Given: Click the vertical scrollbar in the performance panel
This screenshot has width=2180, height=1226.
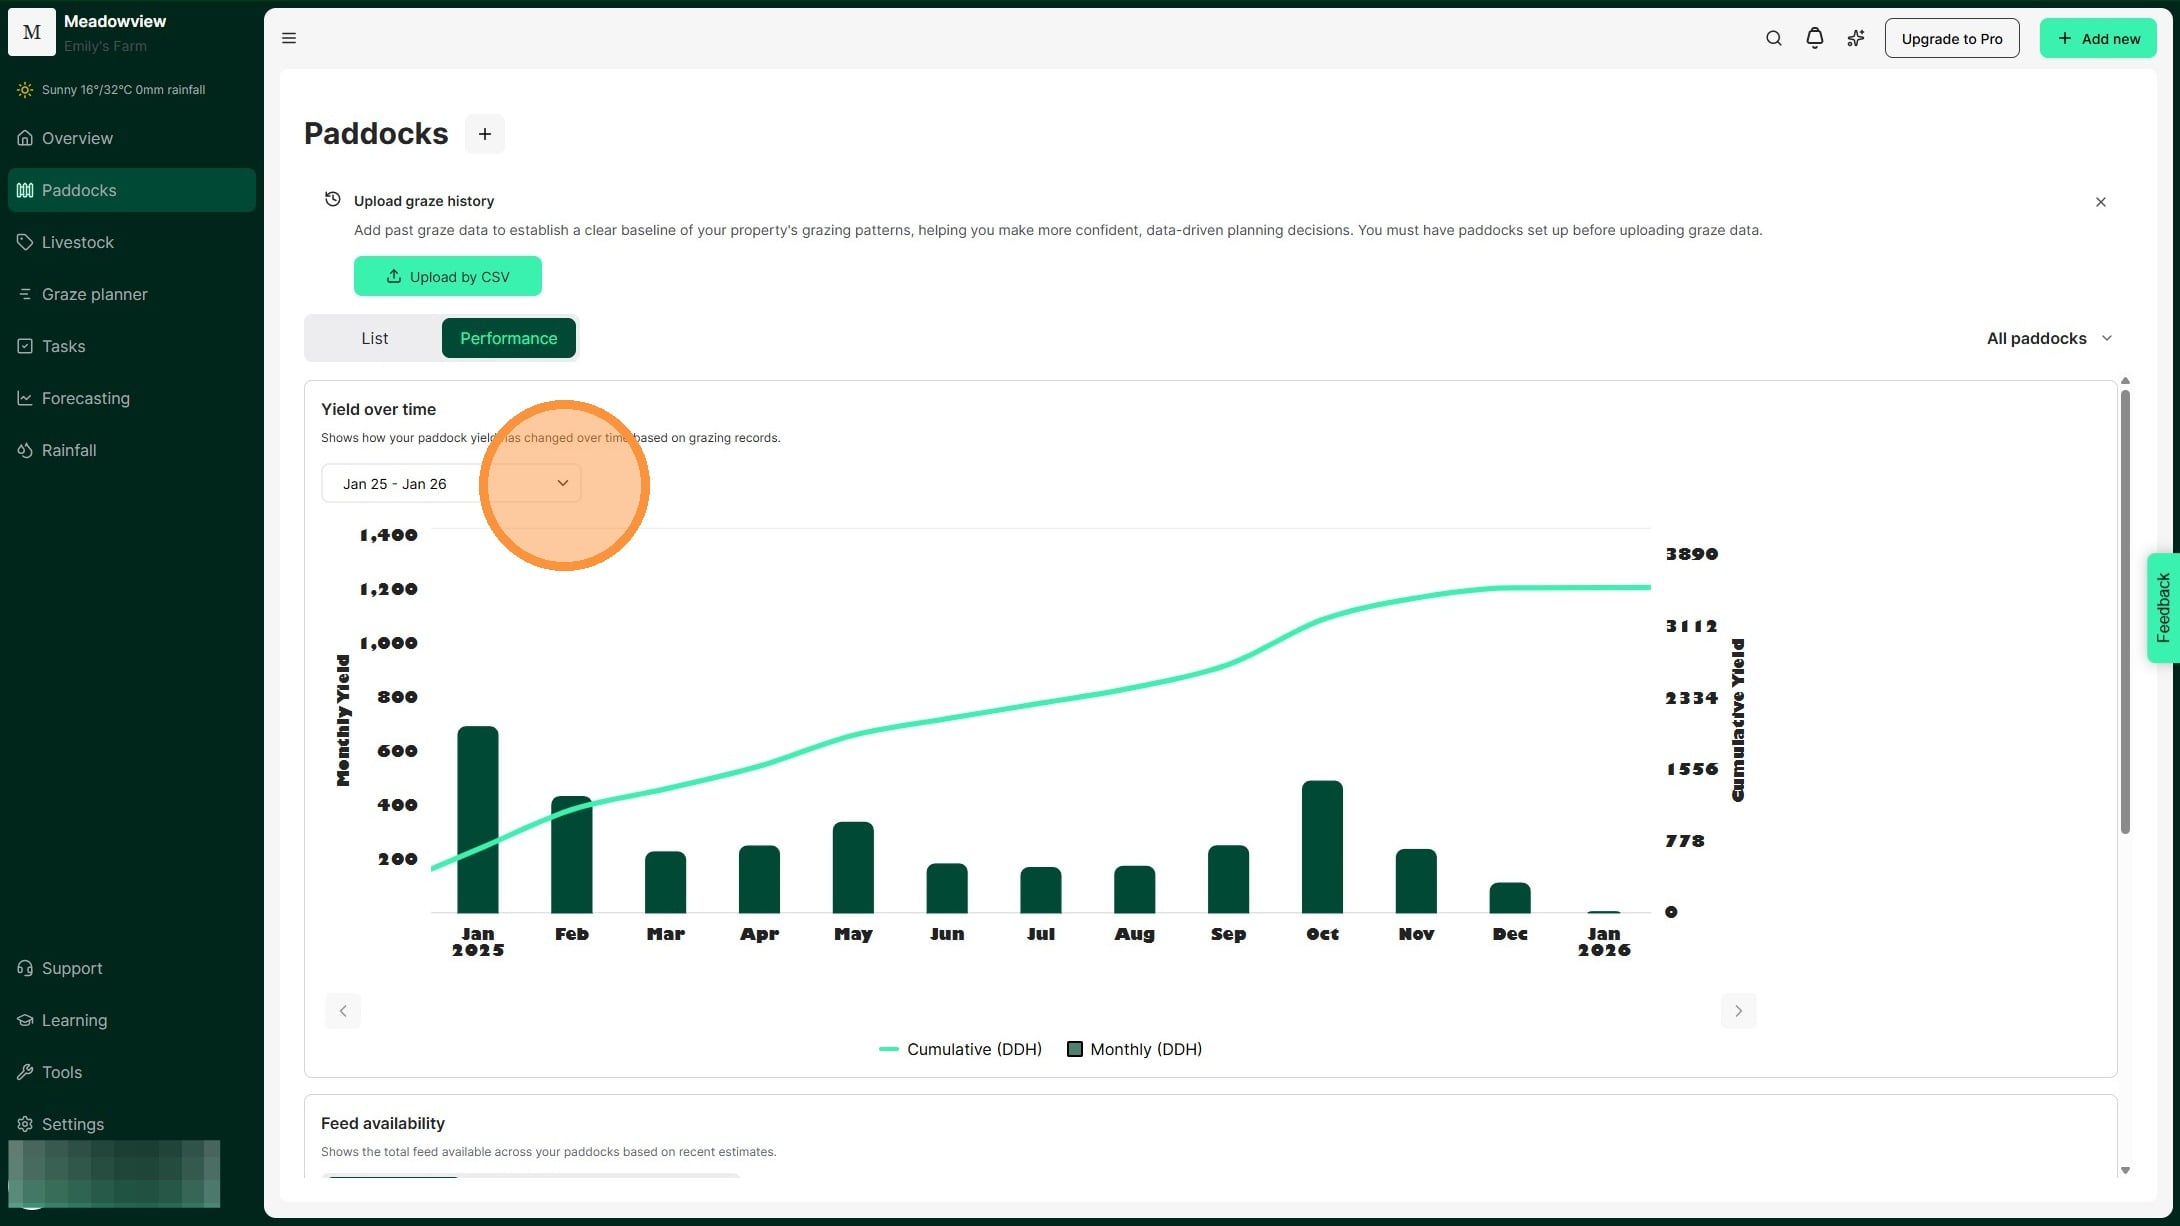Looking at the screenshot, I should (x=2125, y=610).
